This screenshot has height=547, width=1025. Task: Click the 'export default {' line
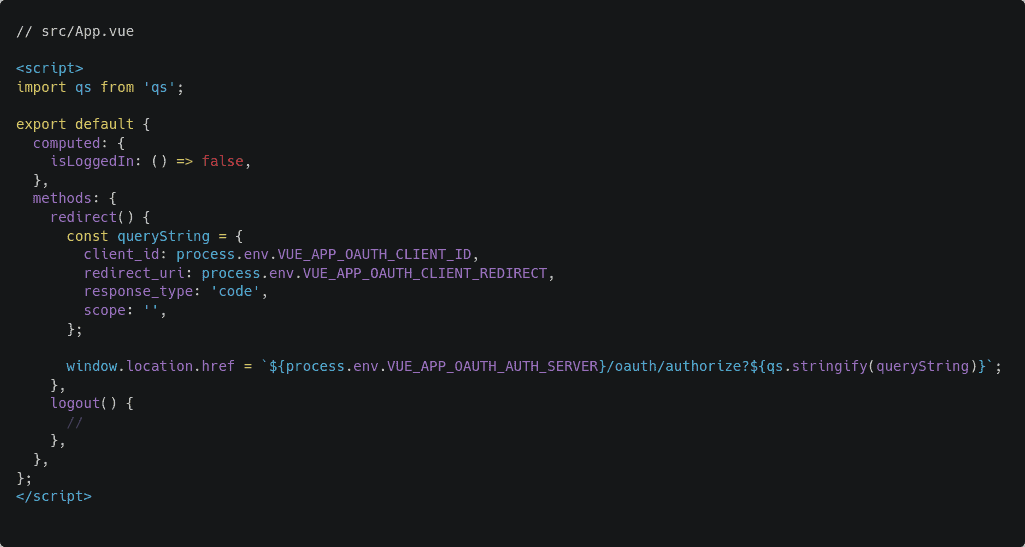[x=83, y=124]
